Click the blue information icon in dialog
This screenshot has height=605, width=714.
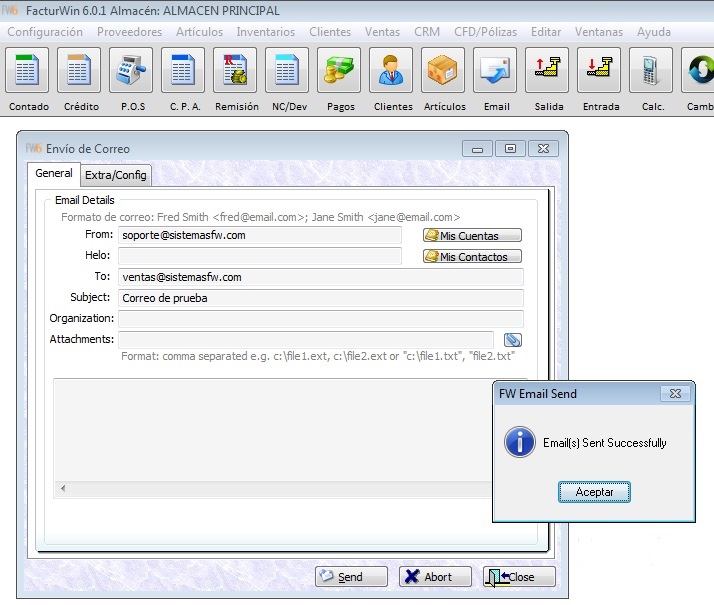(520, 442)
